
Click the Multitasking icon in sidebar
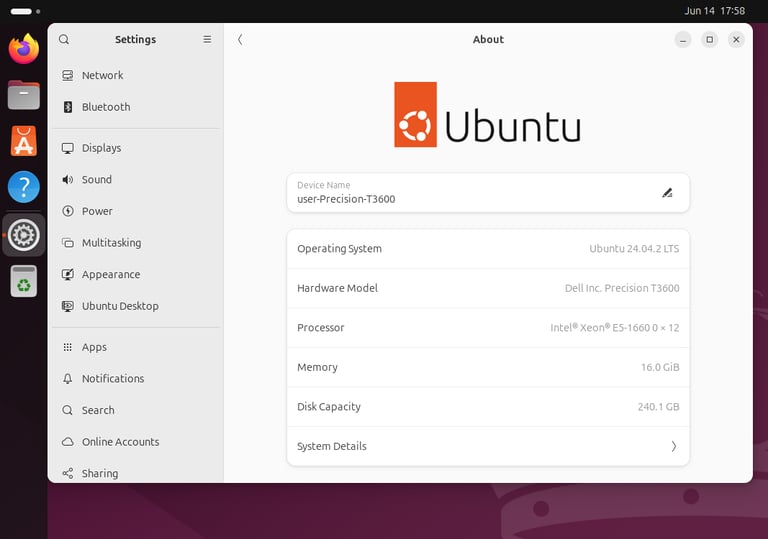click(x=68, y=243)
